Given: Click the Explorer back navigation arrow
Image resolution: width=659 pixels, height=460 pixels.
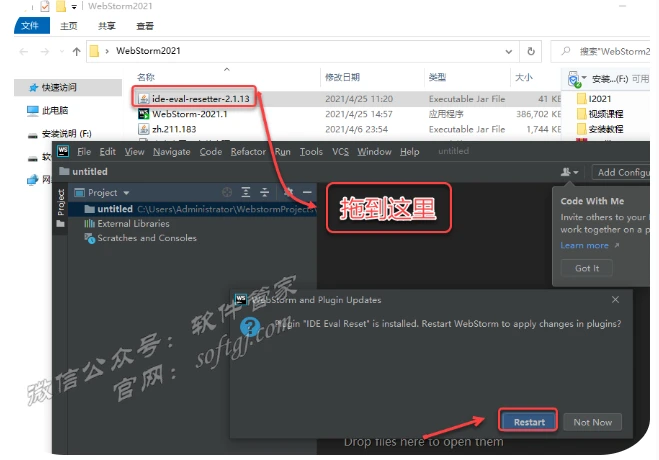Looking at the screenshot, I should coord(25,50).
